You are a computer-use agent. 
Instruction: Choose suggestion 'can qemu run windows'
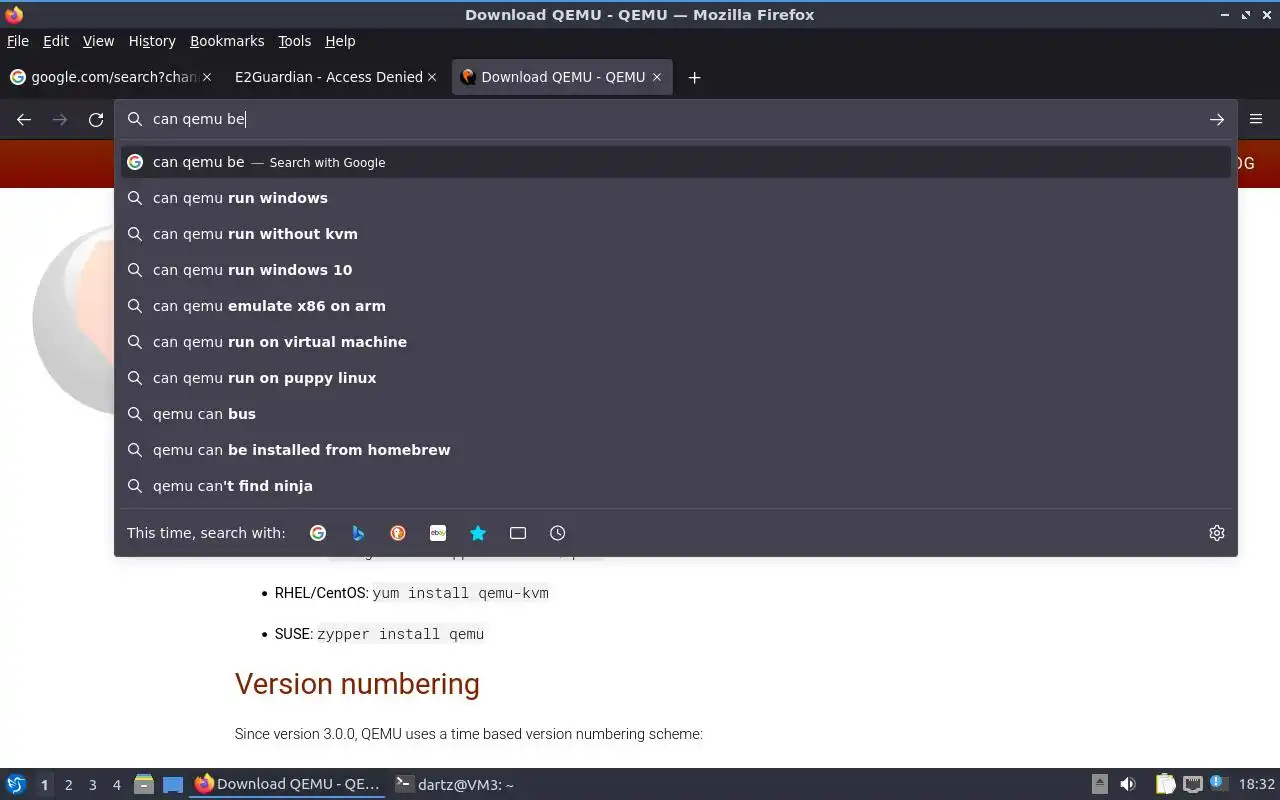676,198
